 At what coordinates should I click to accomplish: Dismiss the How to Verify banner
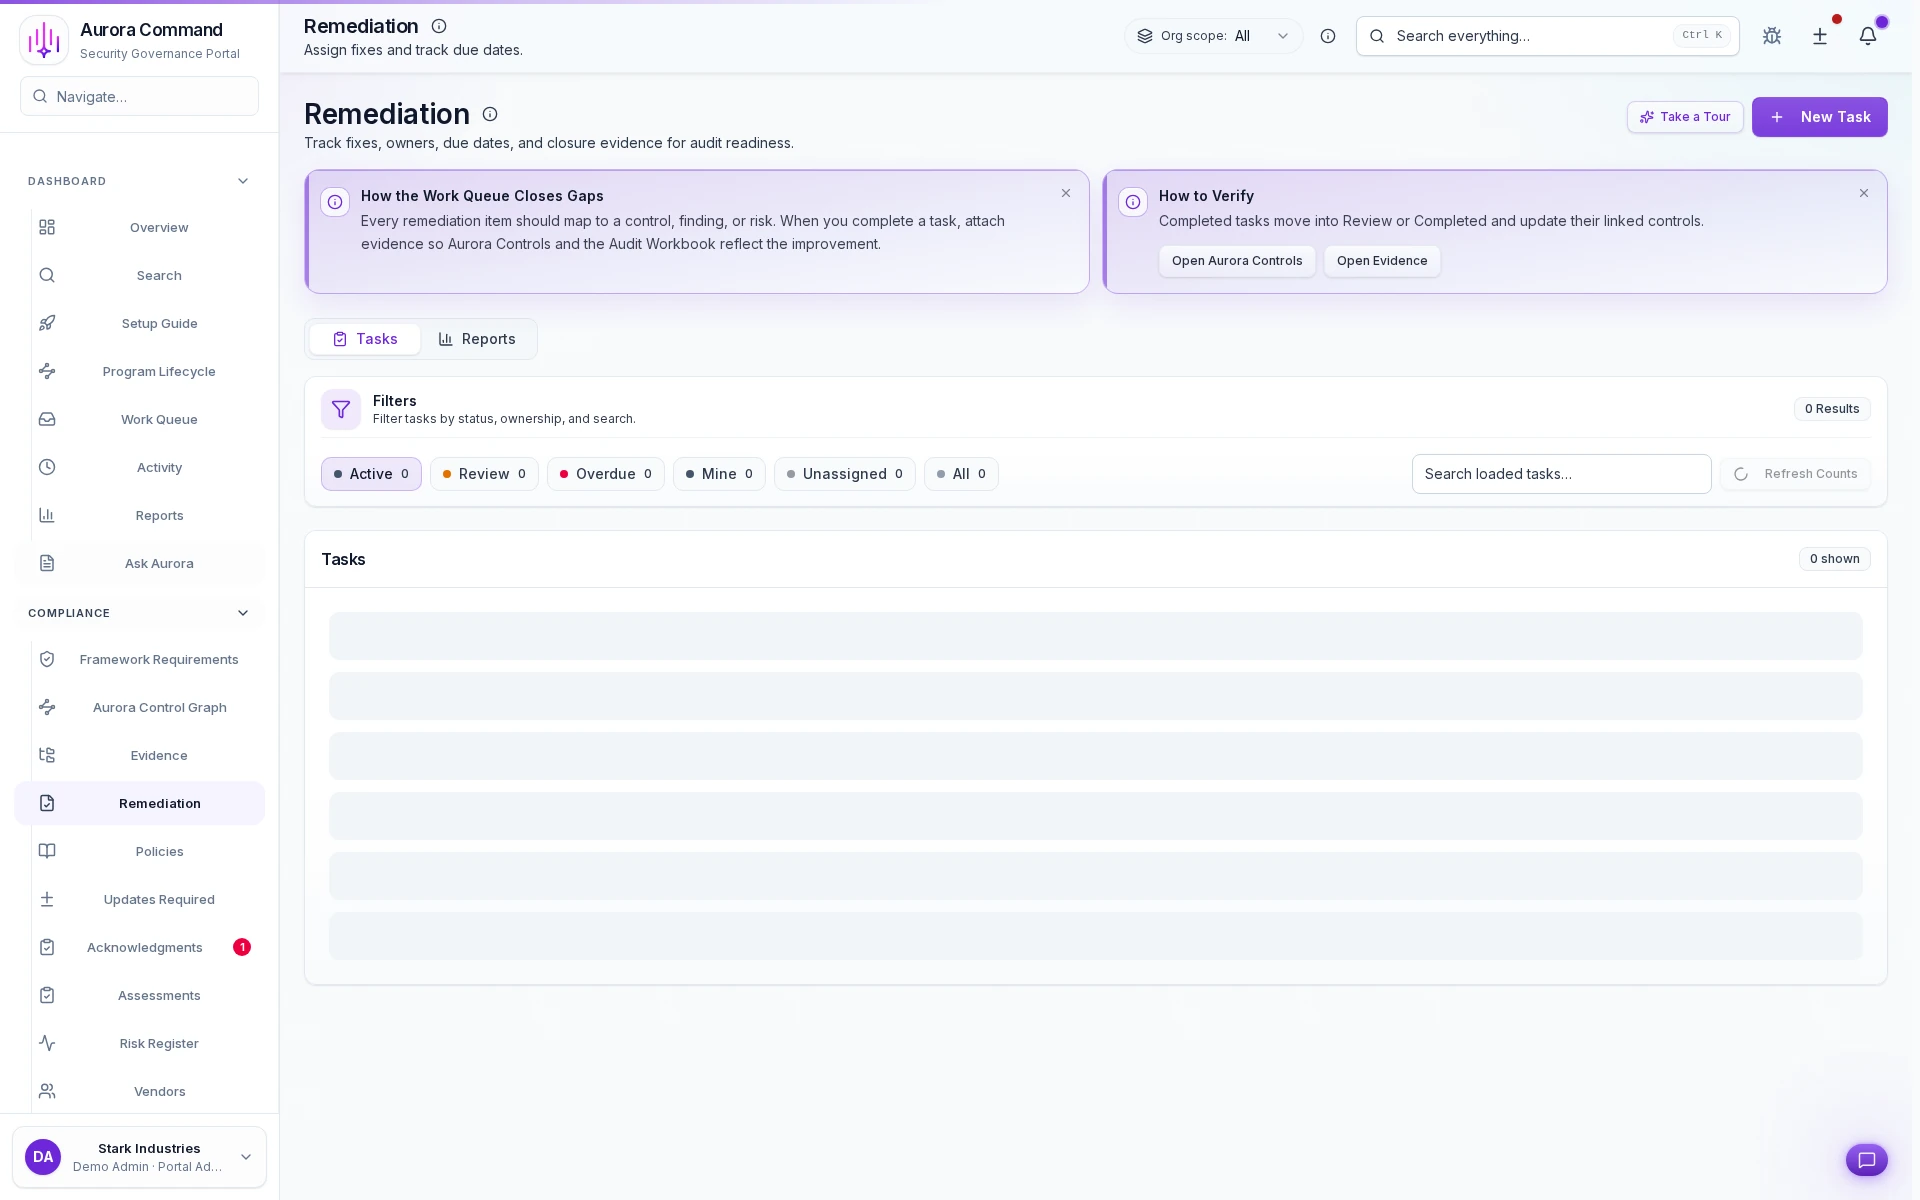1864,193
